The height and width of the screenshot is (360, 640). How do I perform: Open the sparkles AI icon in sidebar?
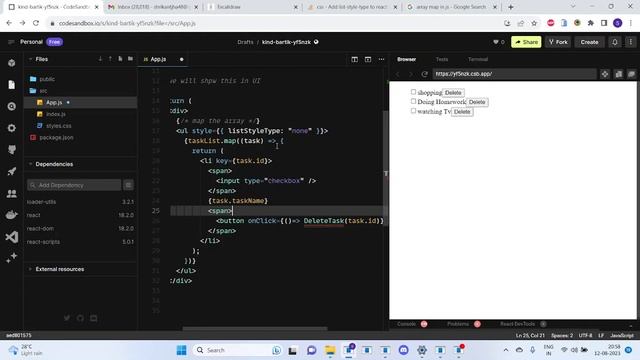(11, 258)
